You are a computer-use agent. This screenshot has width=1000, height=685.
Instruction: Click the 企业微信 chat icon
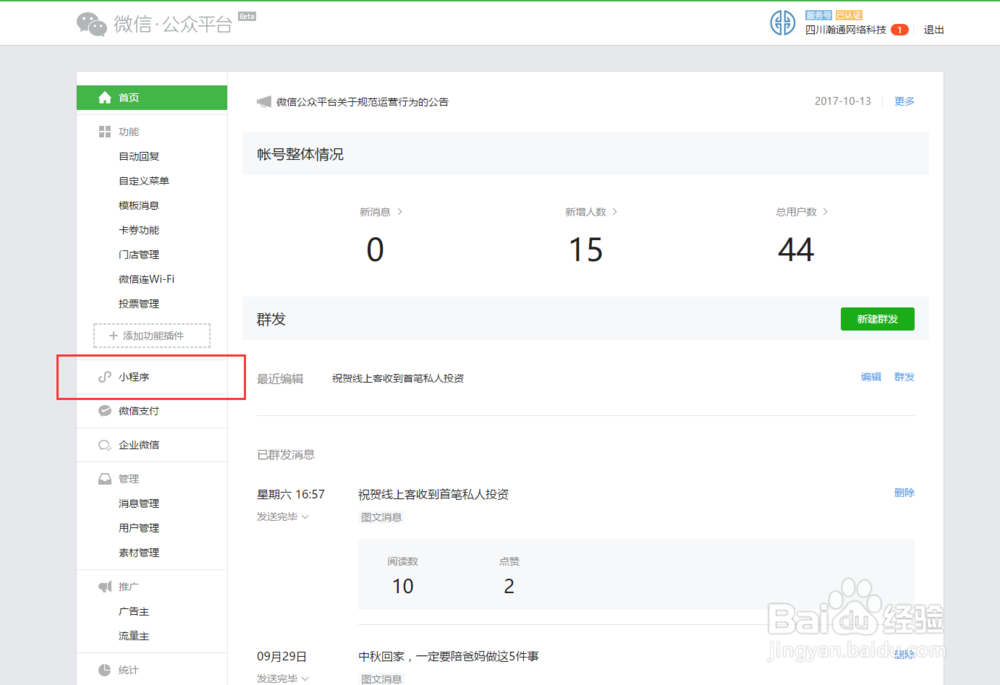[x=103, y=444]
